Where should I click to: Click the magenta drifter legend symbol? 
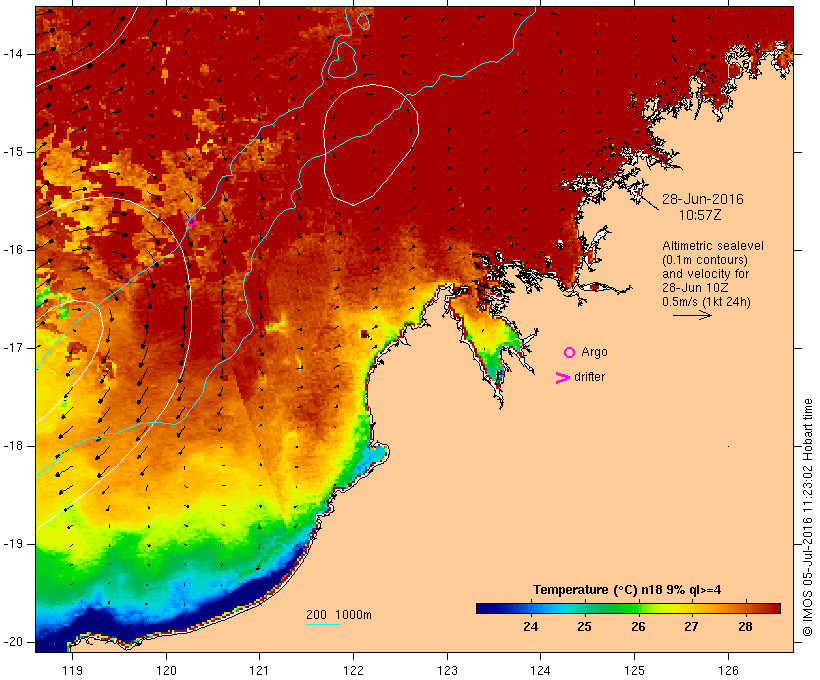click(x=562, y=378)
